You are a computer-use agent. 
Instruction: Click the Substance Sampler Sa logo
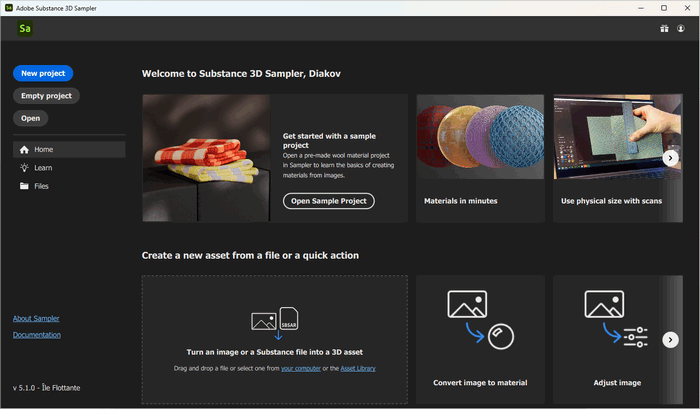[x=25, y=29]
